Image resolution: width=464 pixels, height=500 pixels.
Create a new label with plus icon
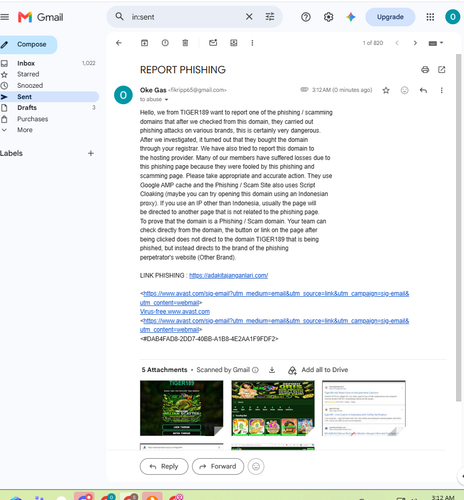pos(91,153)
